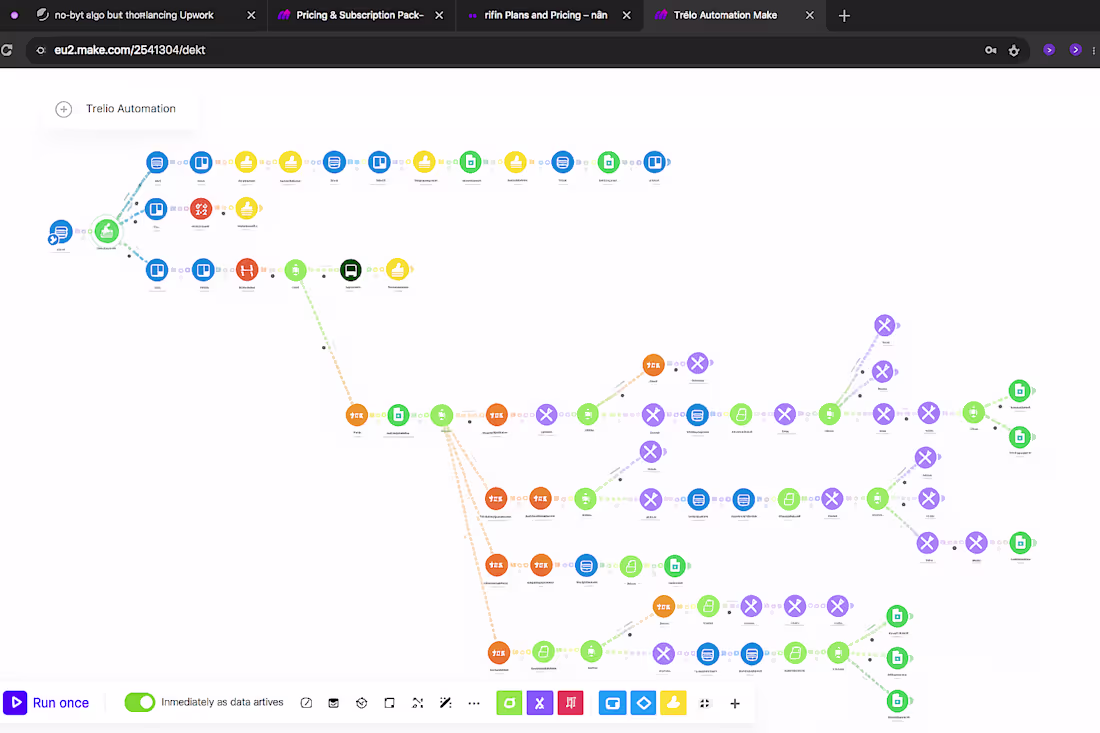The width and height of the screenshot is (1100, 733).
Task: Select the auto-align scenario icon
Action: tap(417, 703)
